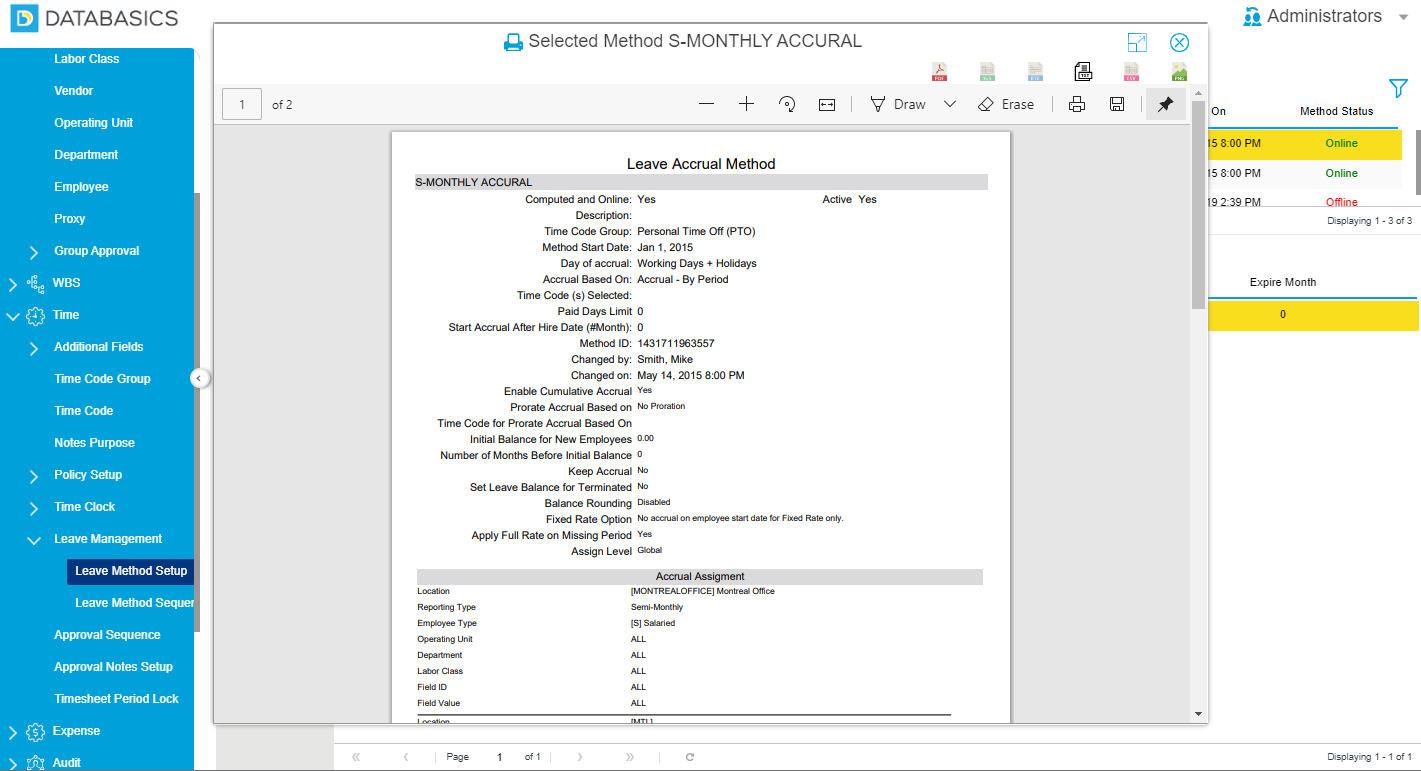This screenshot has width=1421, height=771.
Task: Click the Time clock-gear icon
Action: 36,315
